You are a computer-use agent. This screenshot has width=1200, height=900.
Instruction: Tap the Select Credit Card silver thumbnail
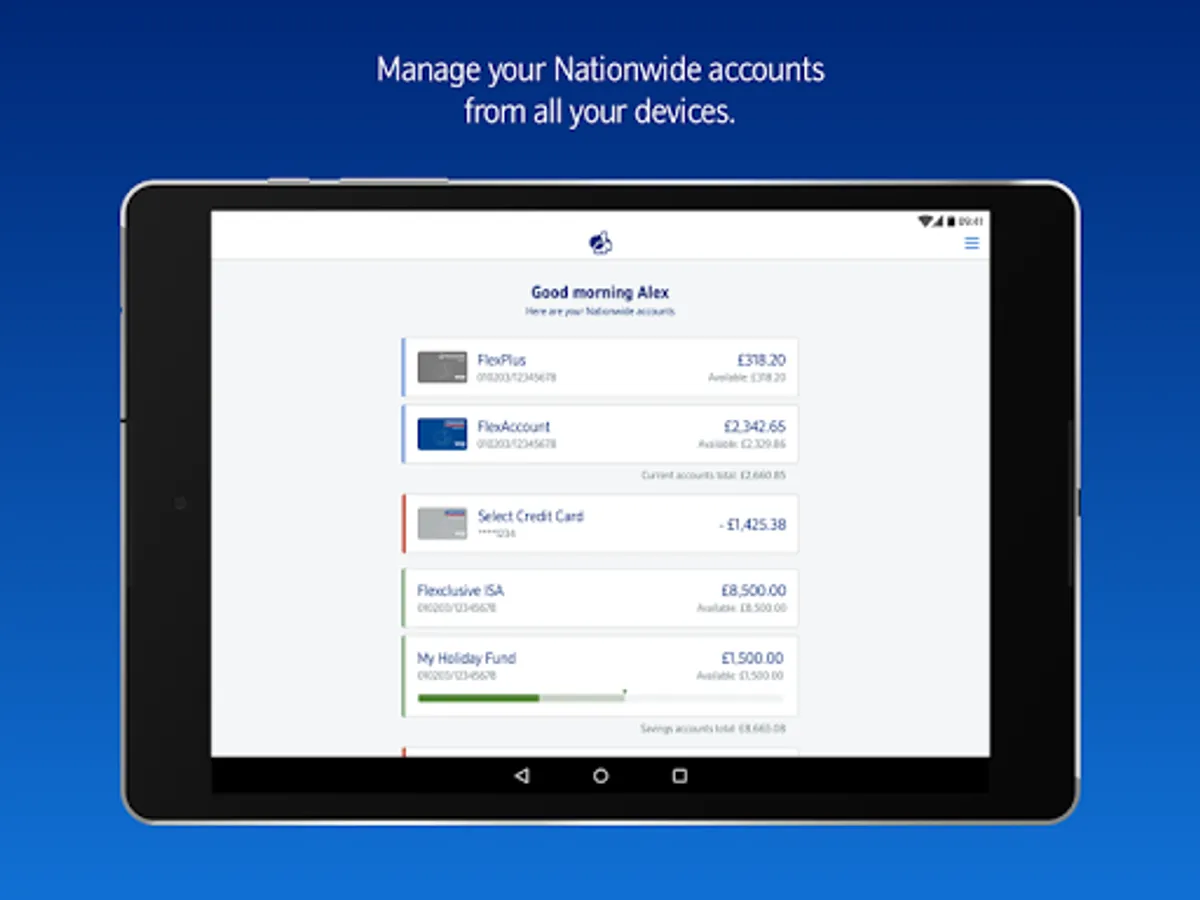(442, 523)
